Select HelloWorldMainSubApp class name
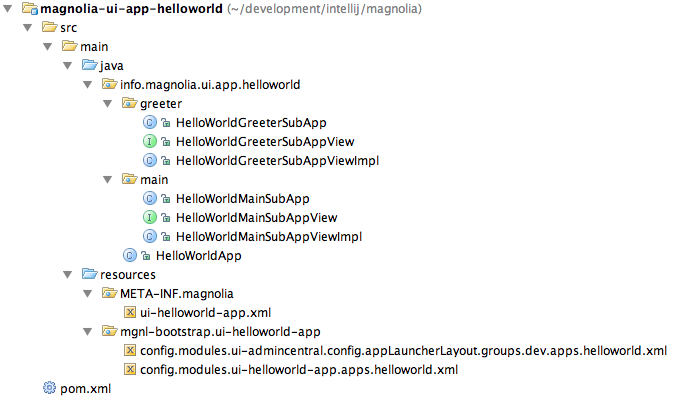675x400 pixels. (242, 198)
